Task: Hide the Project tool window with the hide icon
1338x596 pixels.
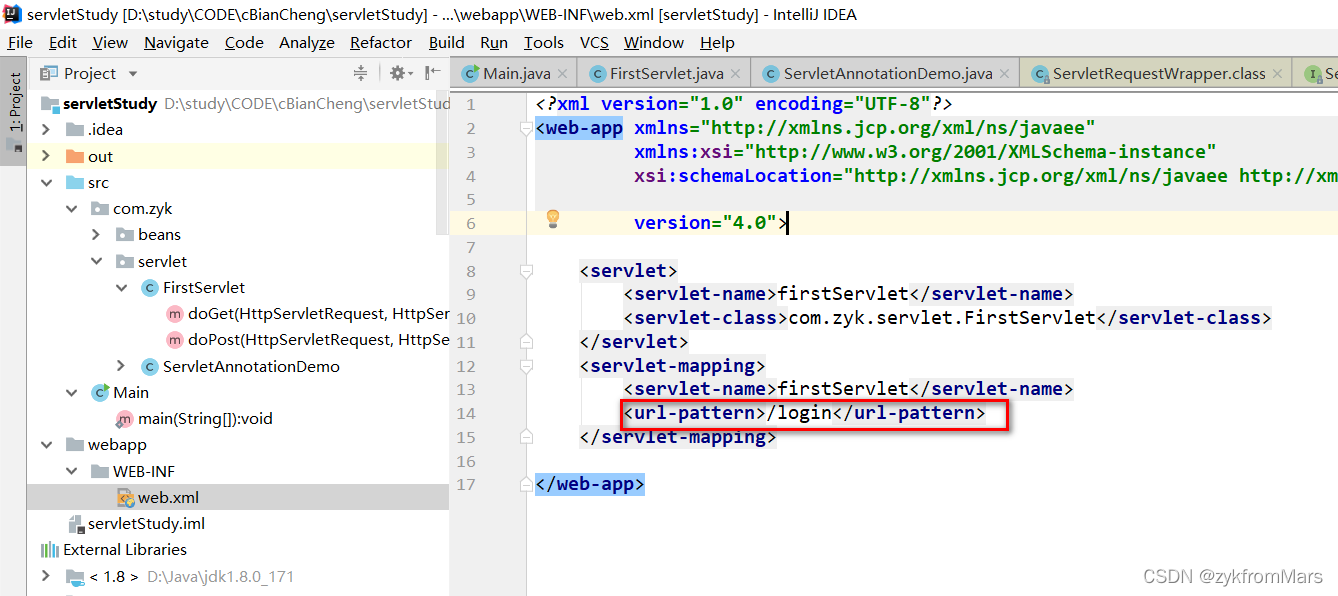Action: tap(433, 73)
